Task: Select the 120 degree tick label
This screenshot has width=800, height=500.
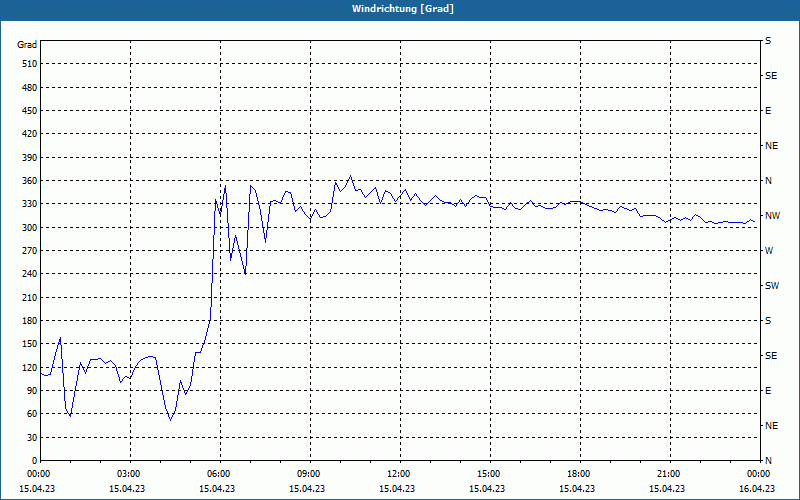Action: tap(30, 367)
